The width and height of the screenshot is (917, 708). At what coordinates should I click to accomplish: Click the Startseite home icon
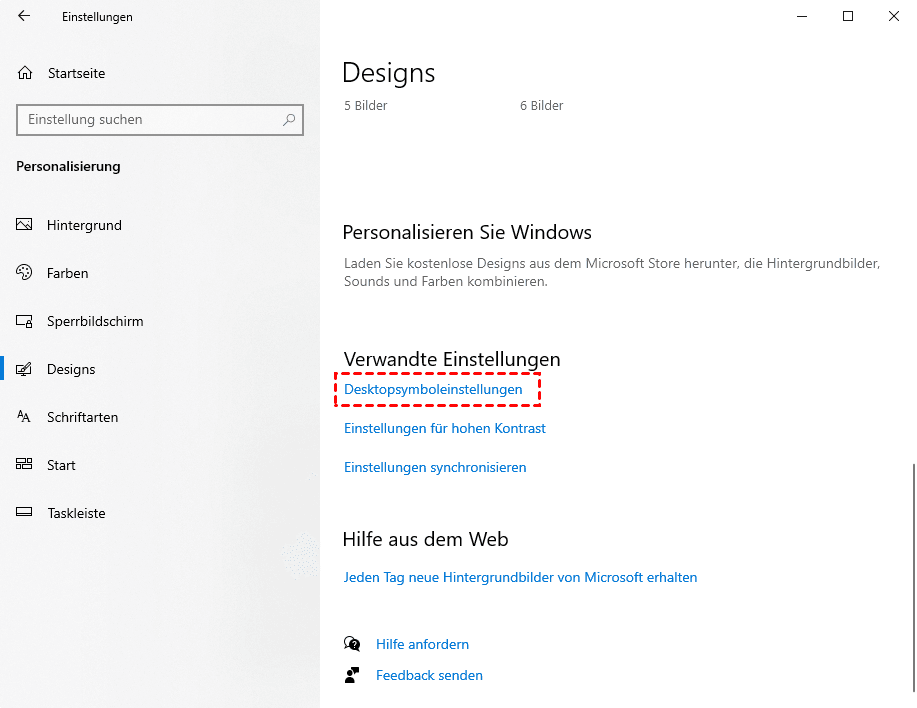pos(25,73)
